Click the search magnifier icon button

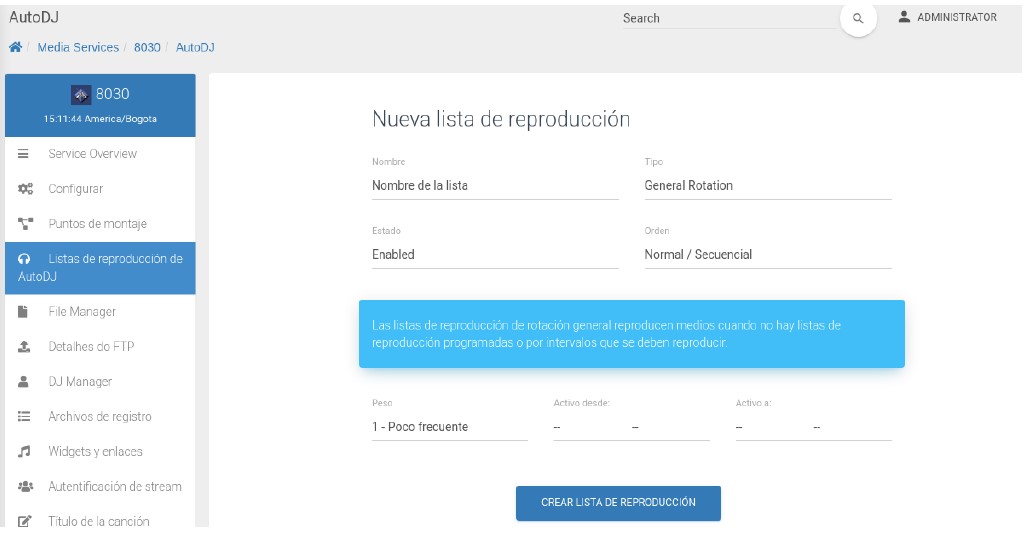click(858, 18)
